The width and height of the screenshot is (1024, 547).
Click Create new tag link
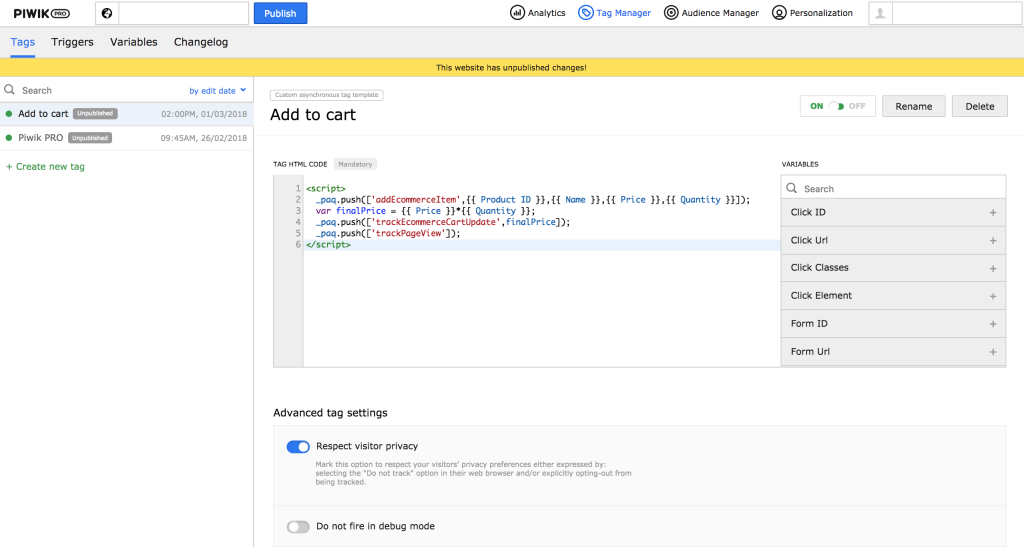point(45,166)
